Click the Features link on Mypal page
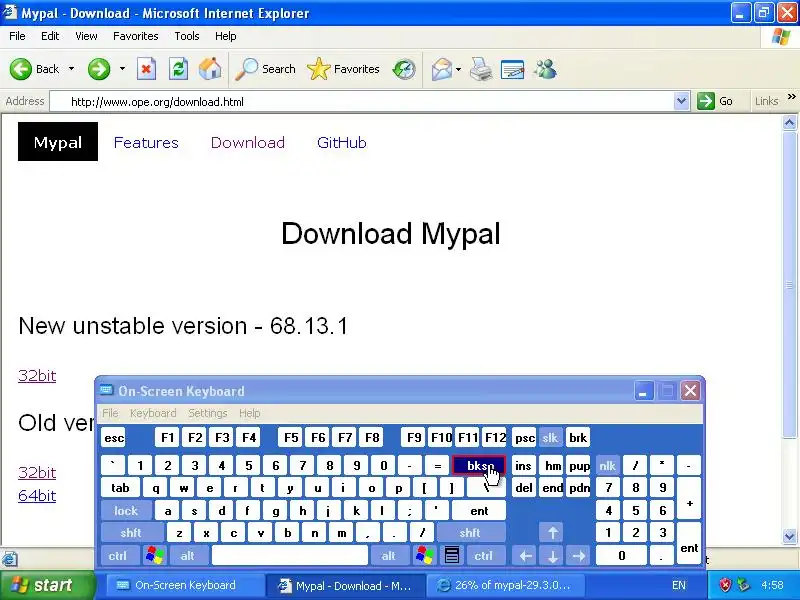The height and width of the screenshot is (600, 800). pyautogui.click(x=146, y=142)
